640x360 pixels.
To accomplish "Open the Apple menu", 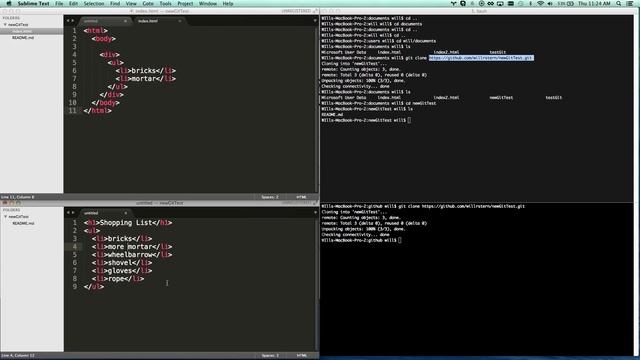I will (x=9, y=3).
